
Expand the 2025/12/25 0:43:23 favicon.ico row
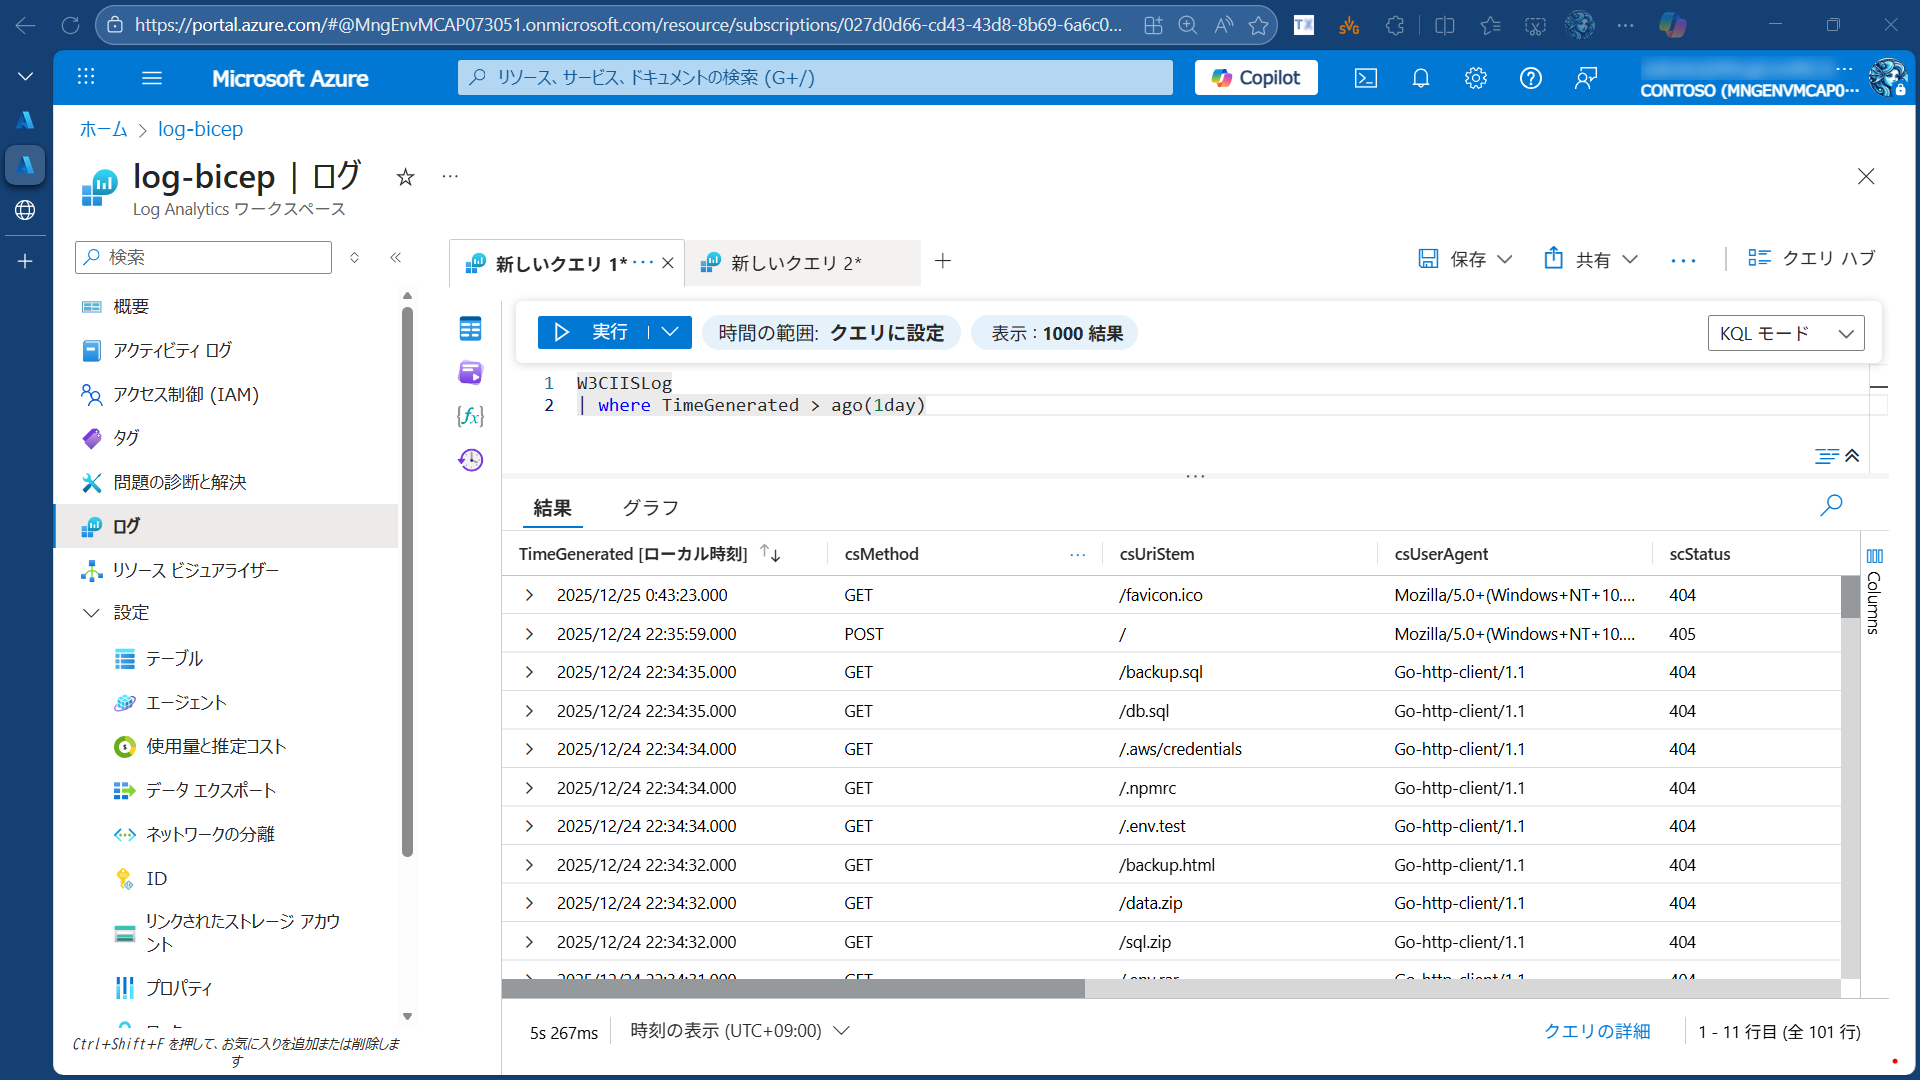[x=529, y=595]
